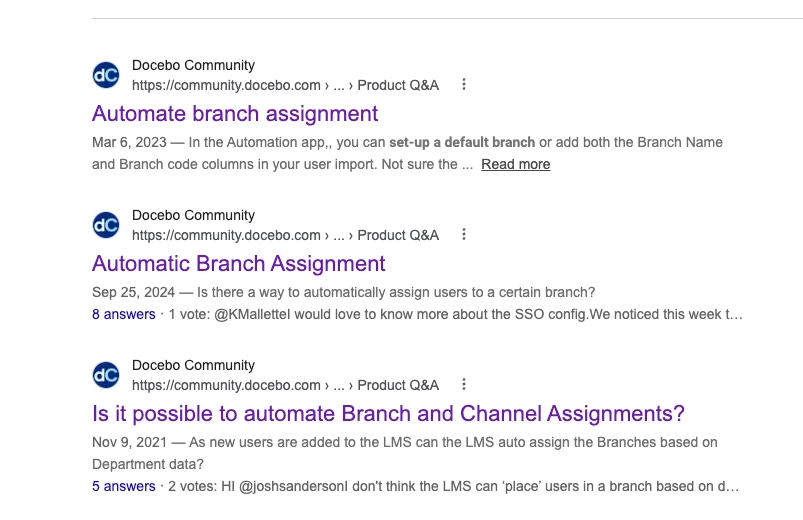Click third result's community.docebo.com URL breadcrumb

[285, 385]
